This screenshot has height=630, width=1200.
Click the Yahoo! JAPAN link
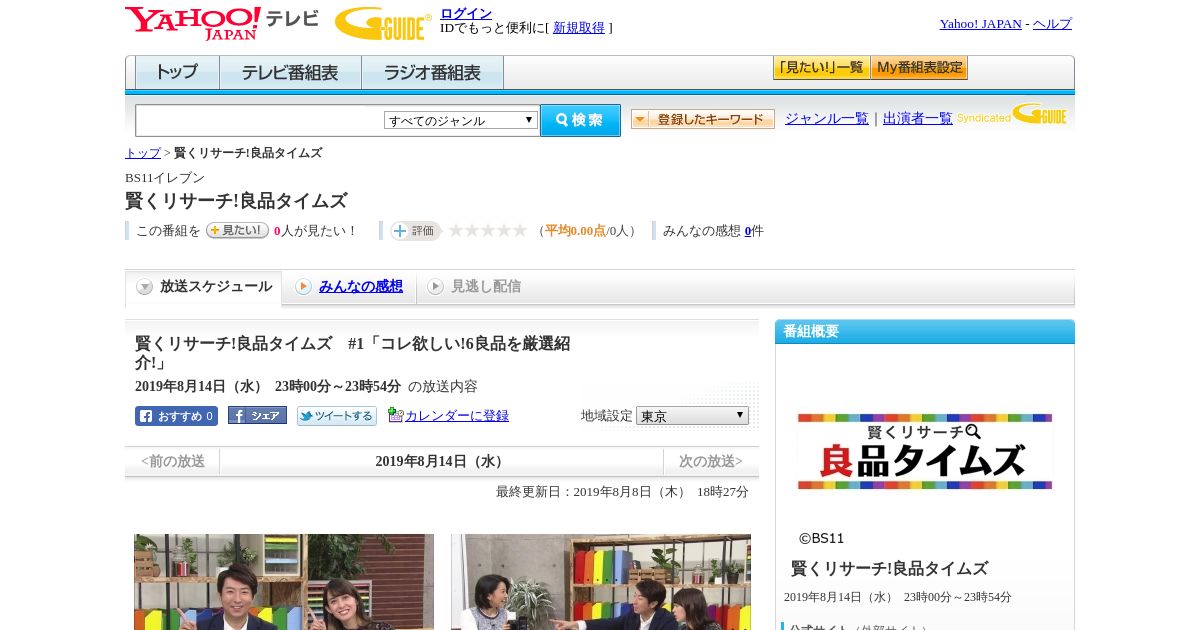(981, 24)
